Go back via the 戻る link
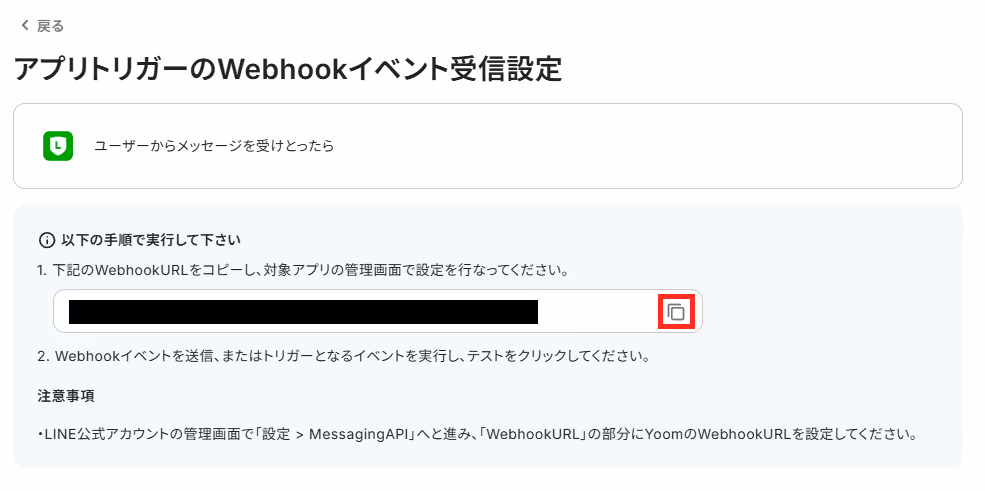 click(50, 26)
